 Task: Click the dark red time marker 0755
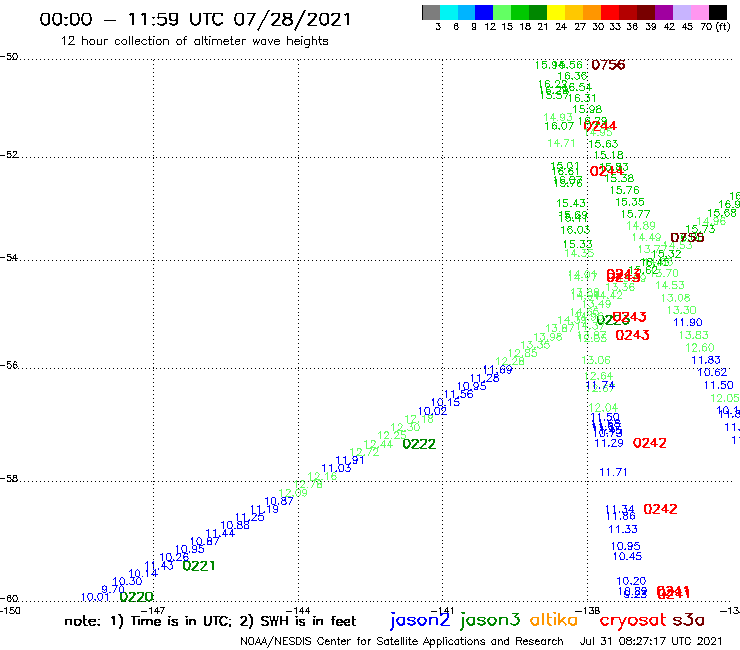click(687, 237)
